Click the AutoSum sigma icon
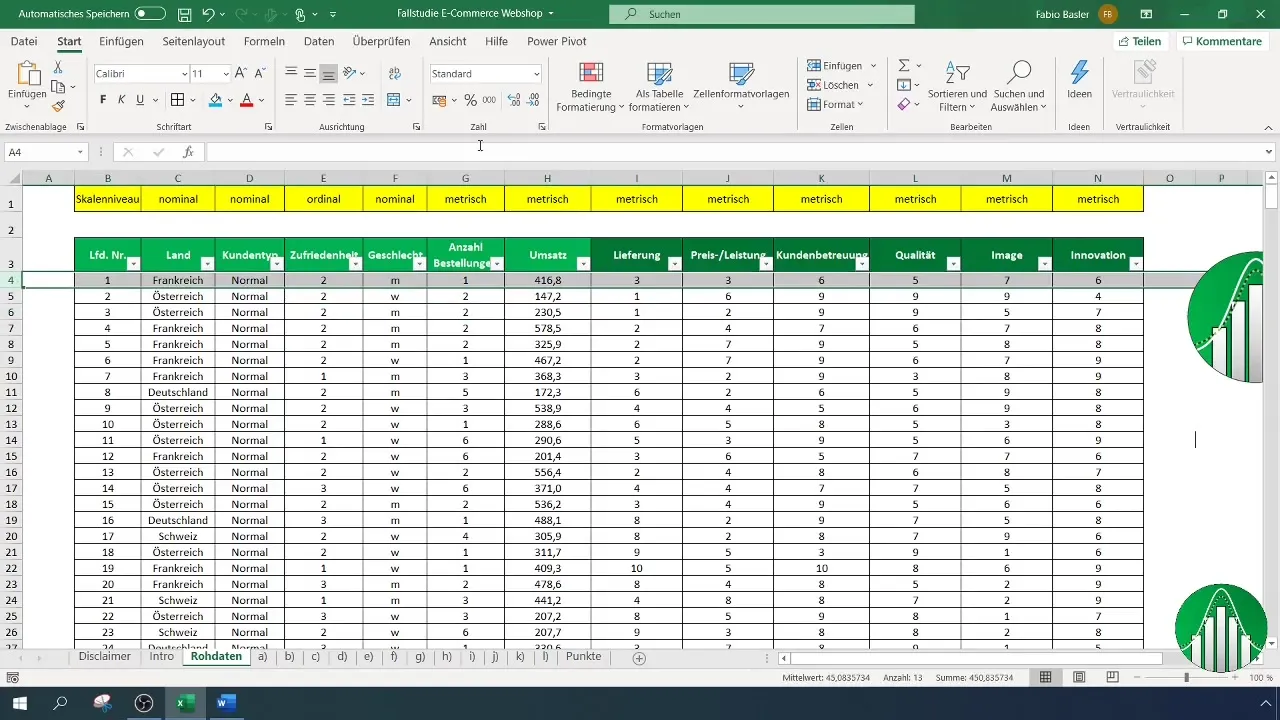This screenshot has height=720, width=1280. 904,66
